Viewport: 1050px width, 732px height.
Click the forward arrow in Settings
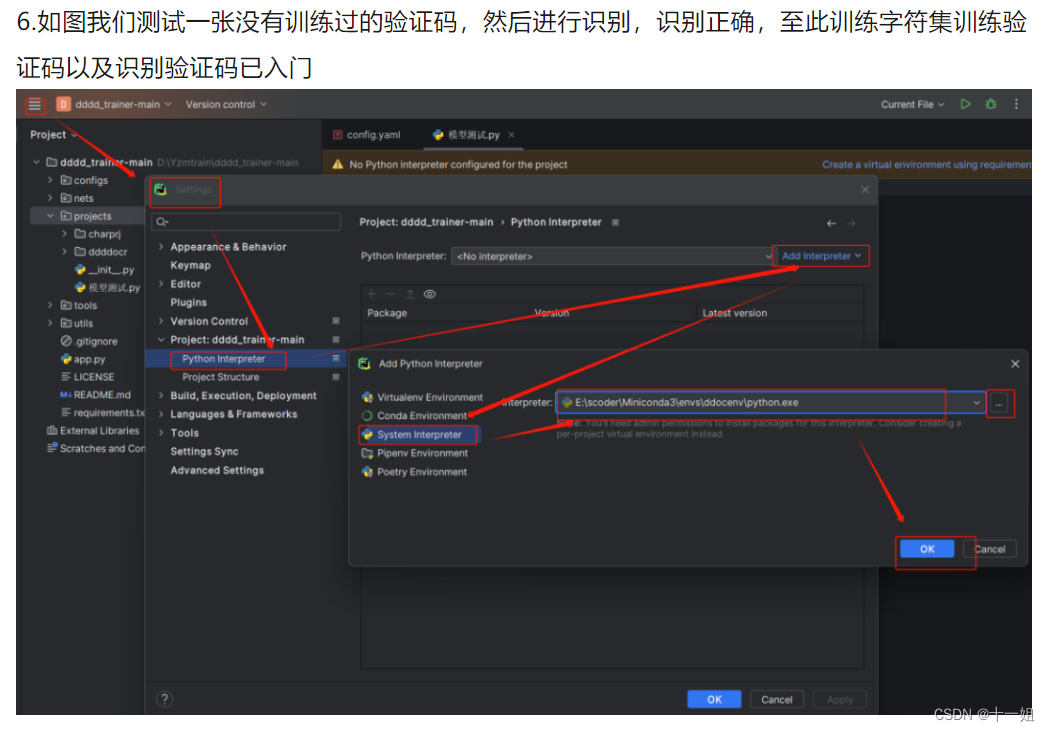point(851,223)
